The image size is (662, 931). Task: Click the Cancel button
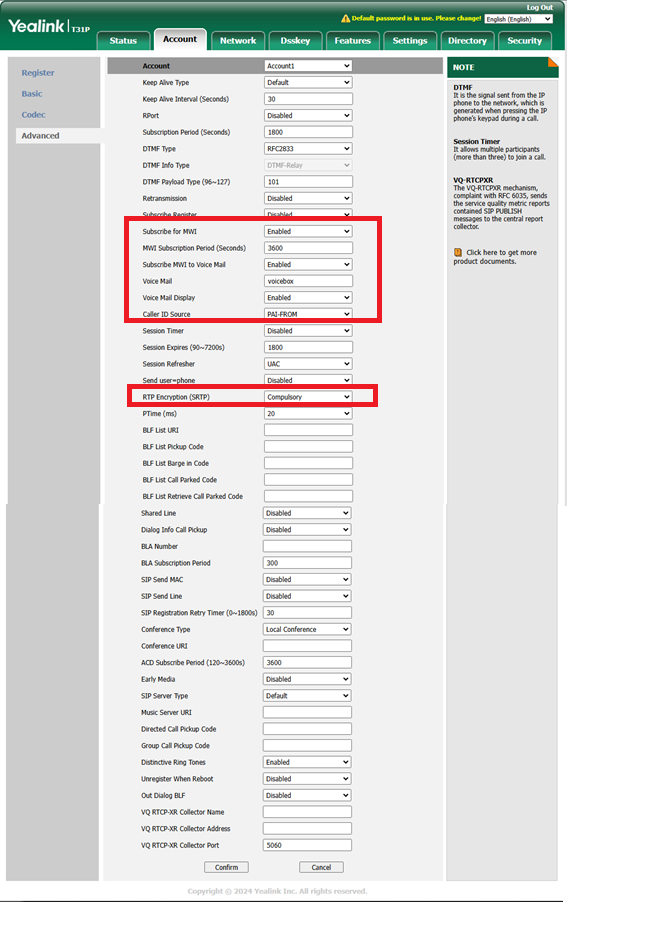tap(321, 867)
